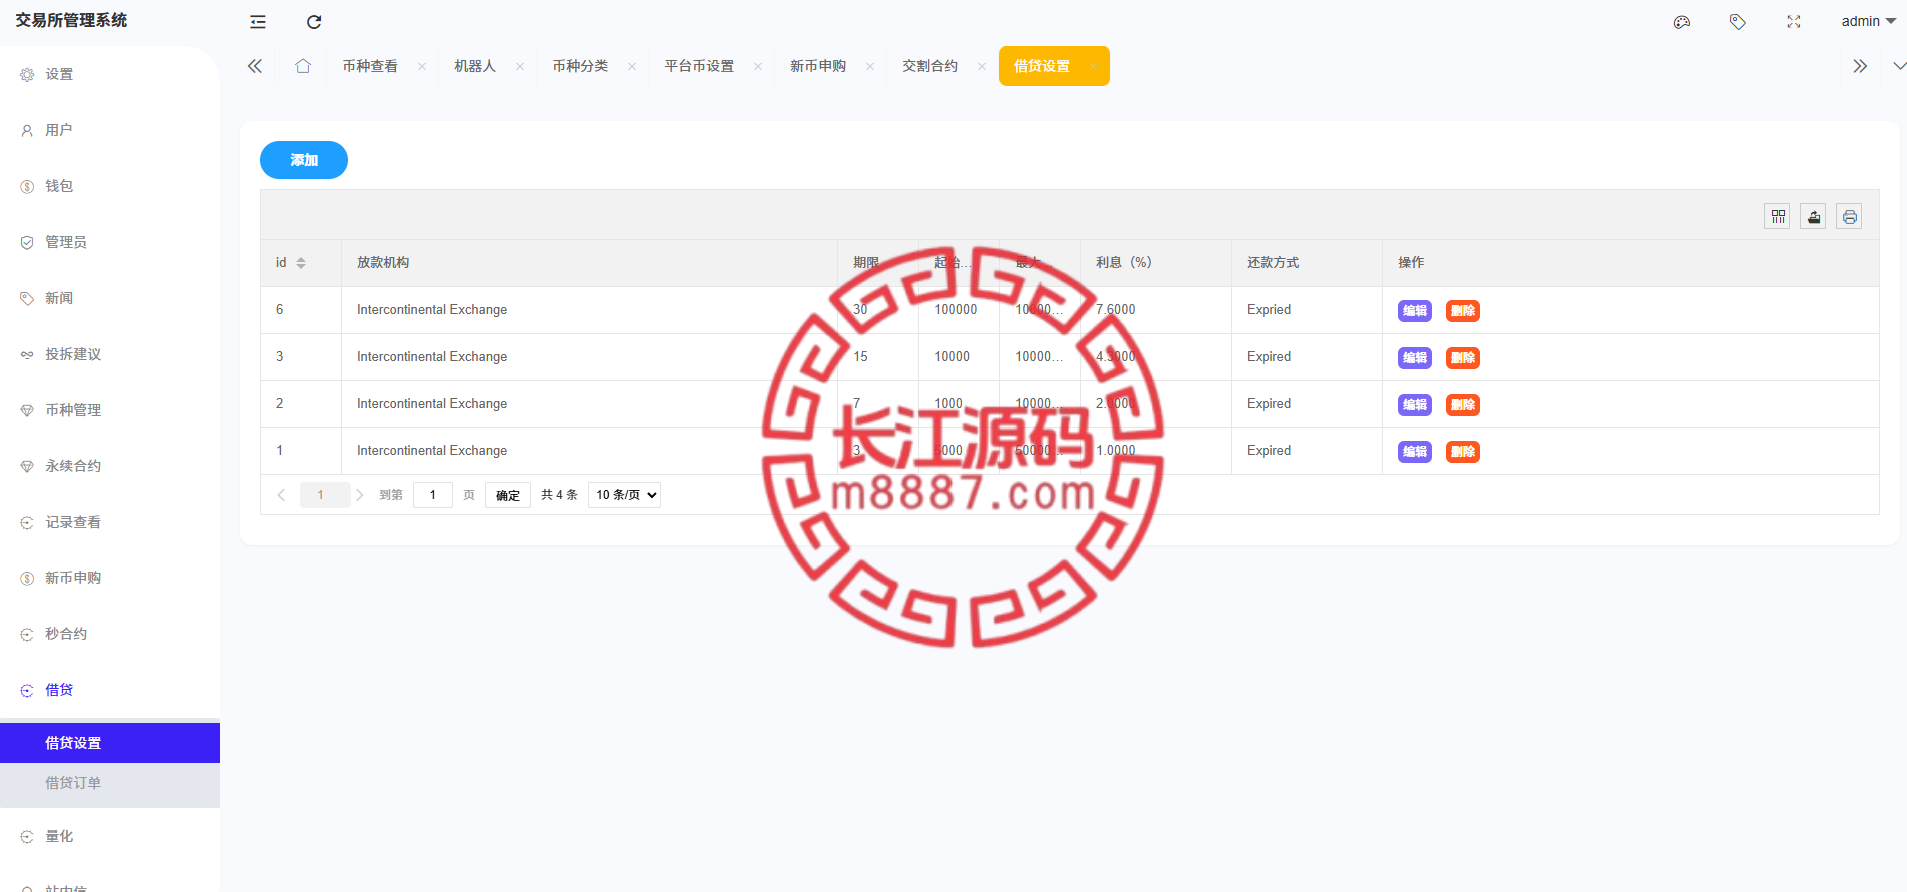The width and height of the screenshot is (1907, 892).
Task: Click the page jump number field
Action: pos(433,495)
